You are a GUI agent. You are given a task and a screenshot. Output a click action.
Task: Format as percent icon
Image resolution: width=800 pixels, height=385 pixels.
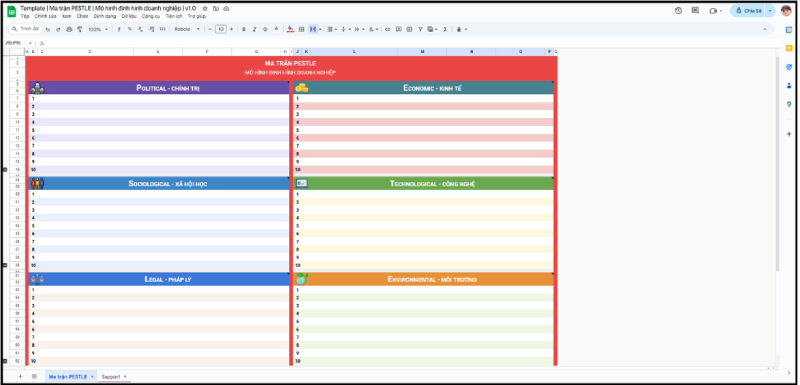click(130, 30)
